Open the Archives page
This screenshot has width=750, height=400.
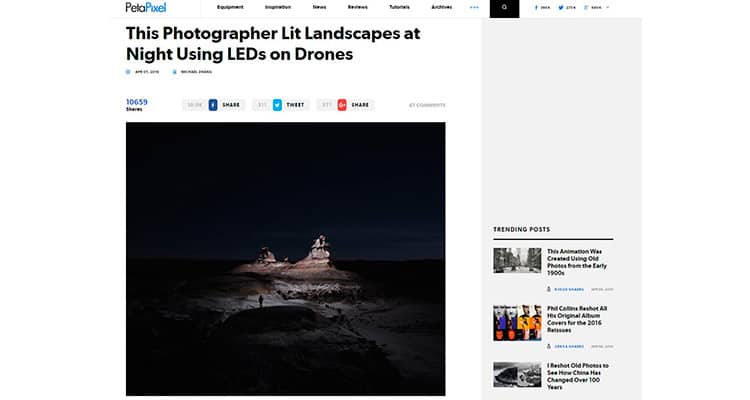(x=441, y=7)
